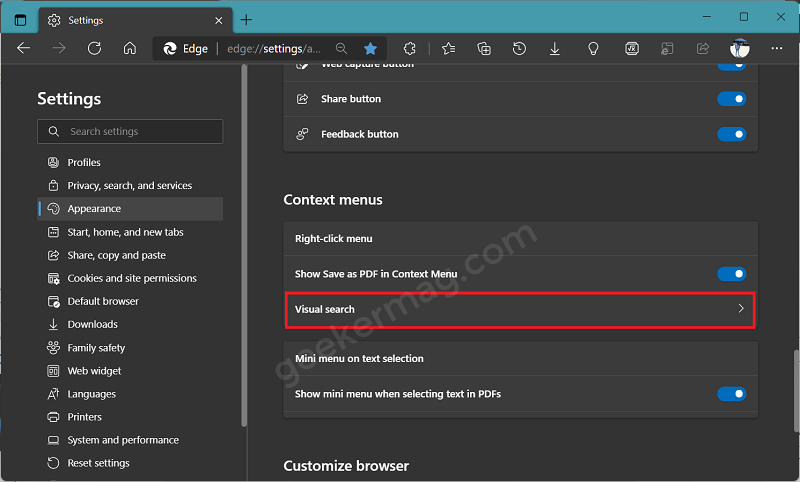Close the Settings tab
The height and width of the screenshot is (482, 800).
[219, 20]
